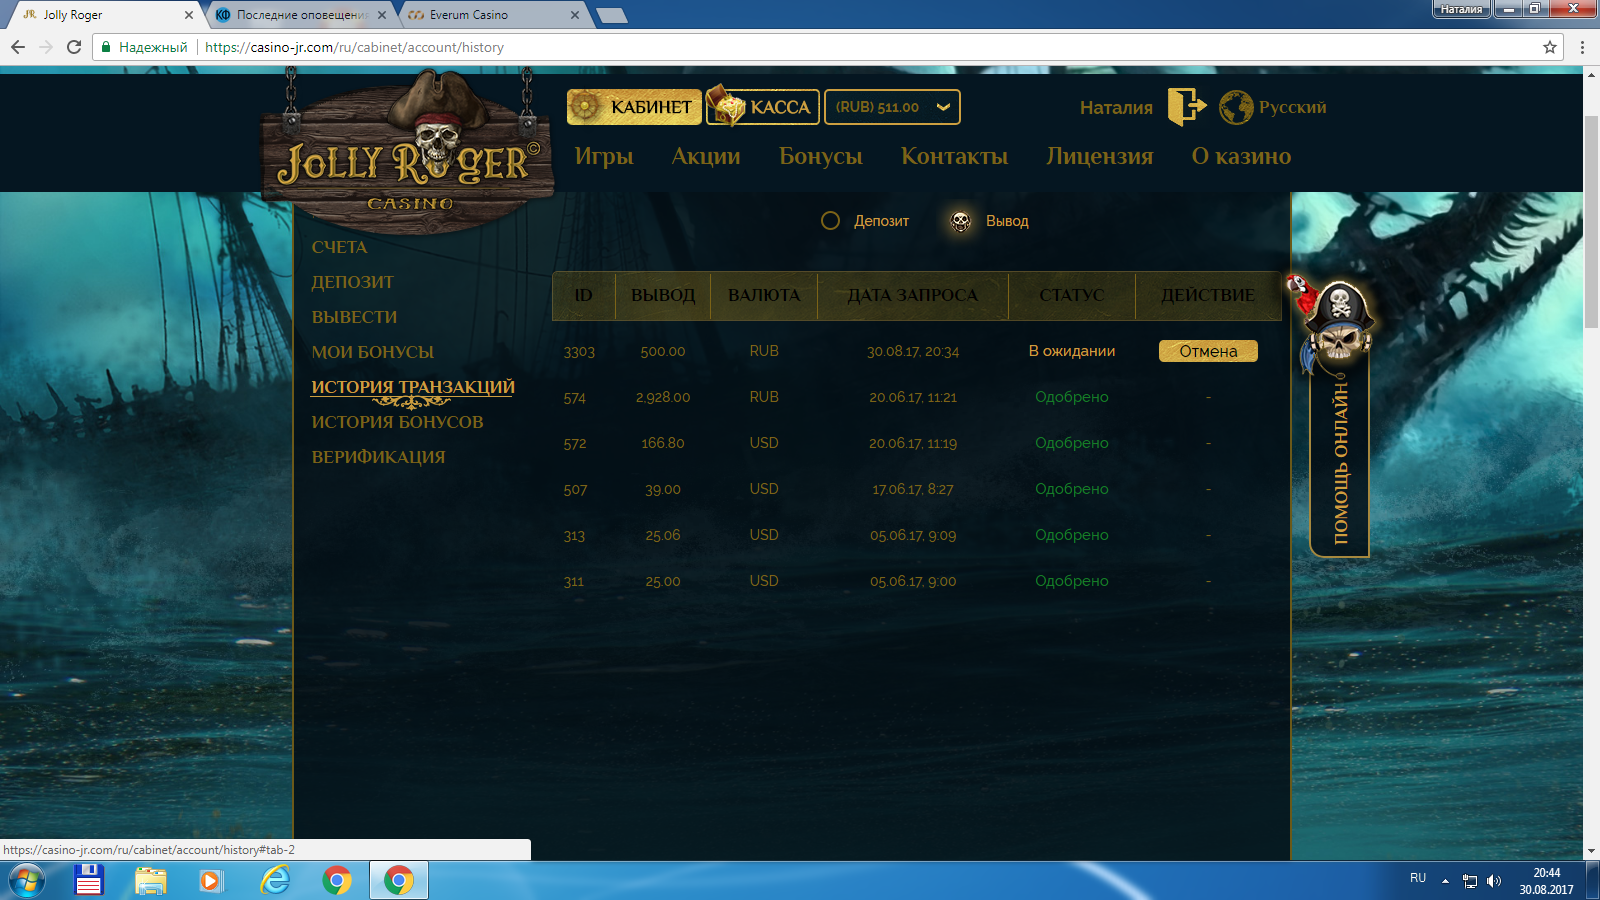Open ДЕПОЗИТ in the sidebar
The height and width of the screenshot is (900, 1600).
(x=352, y=282)
